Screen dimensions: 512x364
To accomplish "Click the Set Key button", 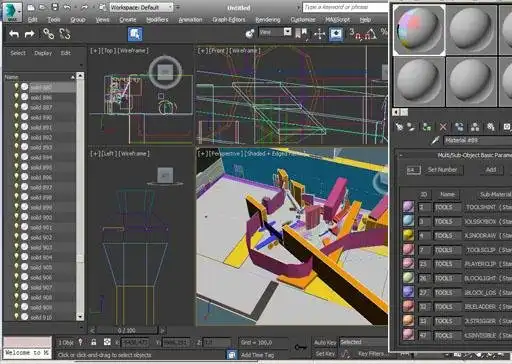I will tap(325, 354).
